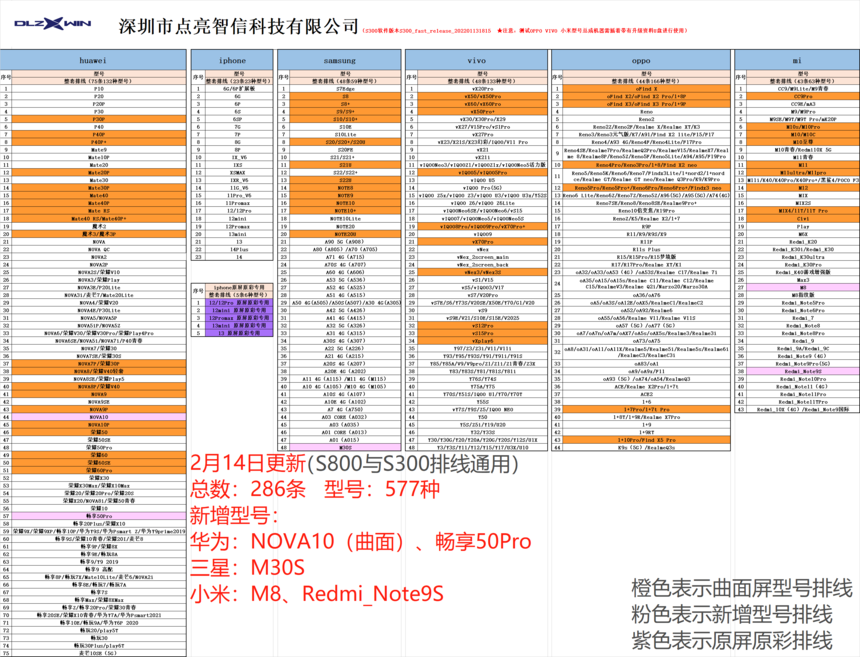Select the huawei column header
Viewport: 860px width, 657px height.
98,60
